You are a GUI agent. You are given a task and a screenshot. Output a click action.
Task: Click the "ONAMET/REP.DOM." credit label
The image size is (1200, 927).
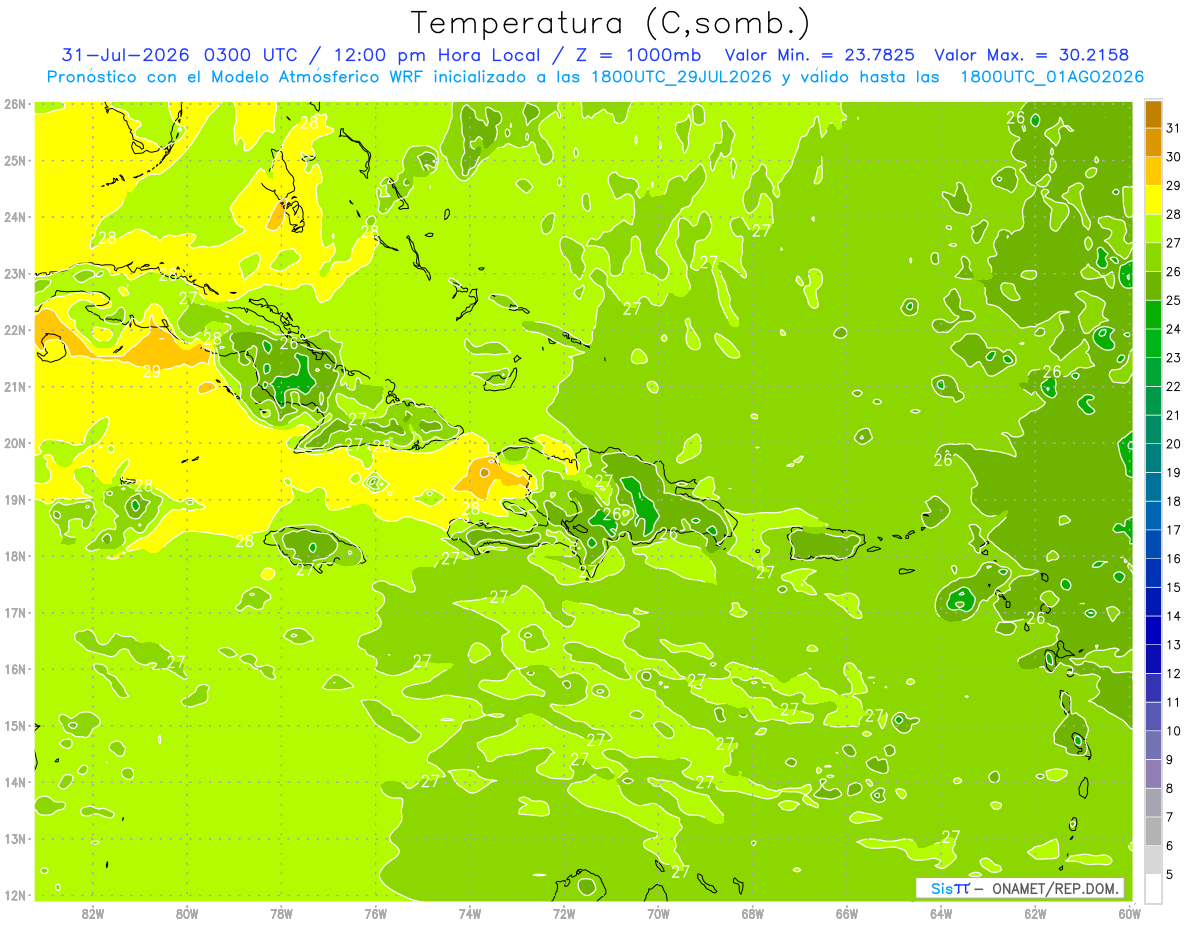click(x=1055, y=888)
